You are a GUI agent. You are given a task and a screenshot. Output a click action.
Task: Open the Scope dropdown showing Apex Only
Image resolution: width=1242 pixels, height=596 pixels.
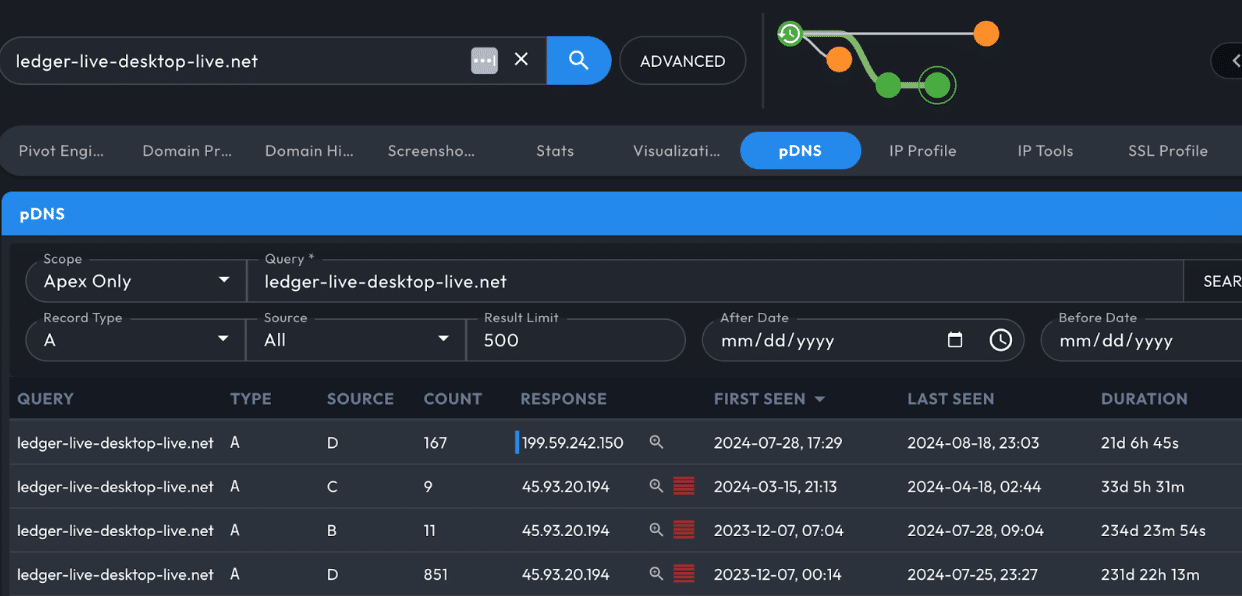point(135,281)
